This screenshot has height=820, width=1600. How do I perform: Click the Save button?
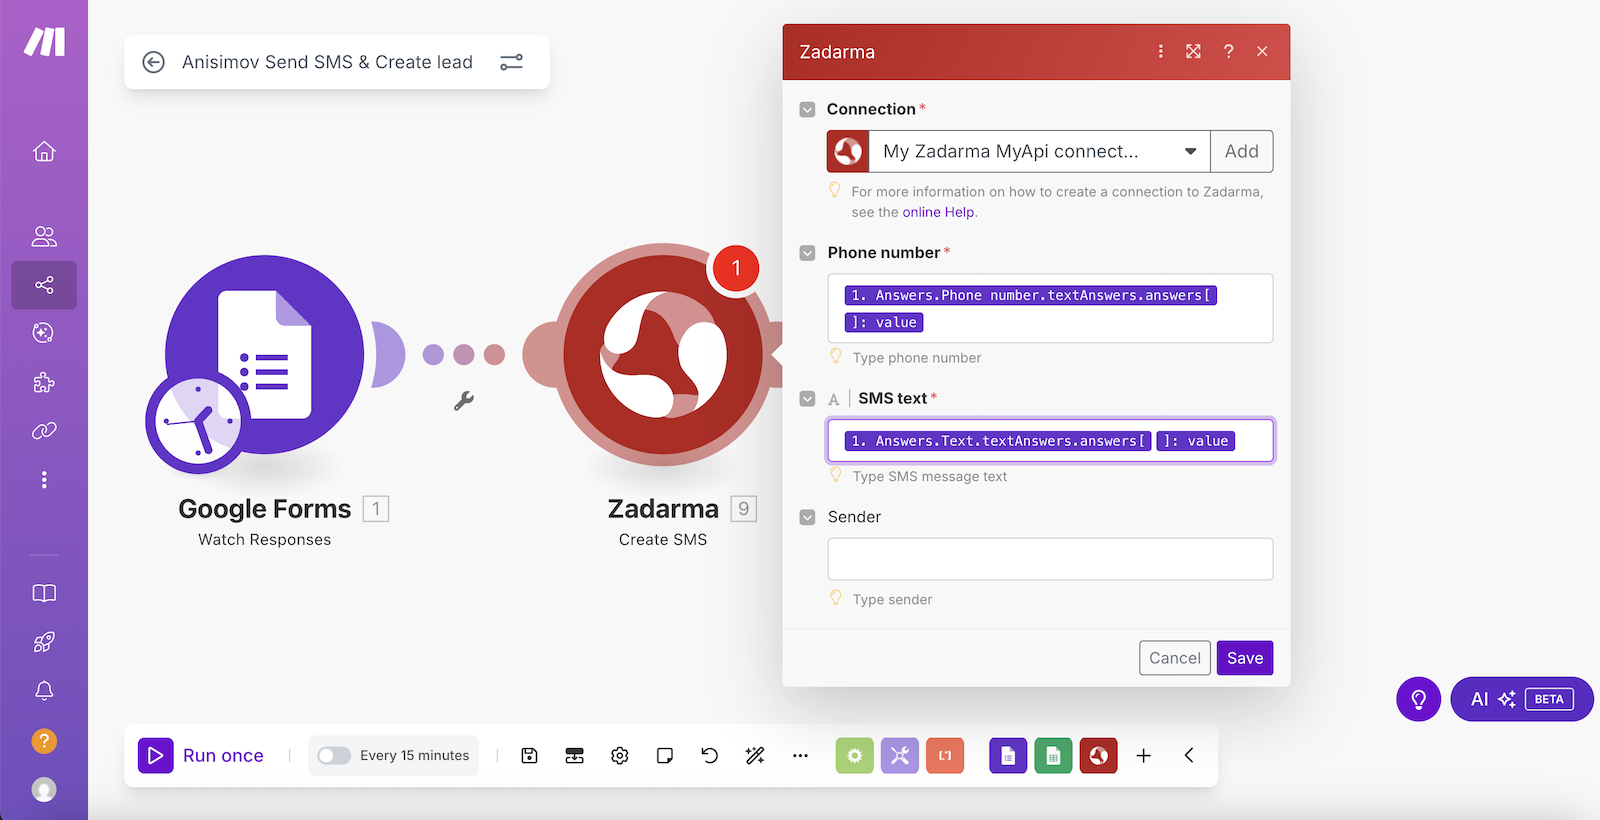pos(1244,658)
